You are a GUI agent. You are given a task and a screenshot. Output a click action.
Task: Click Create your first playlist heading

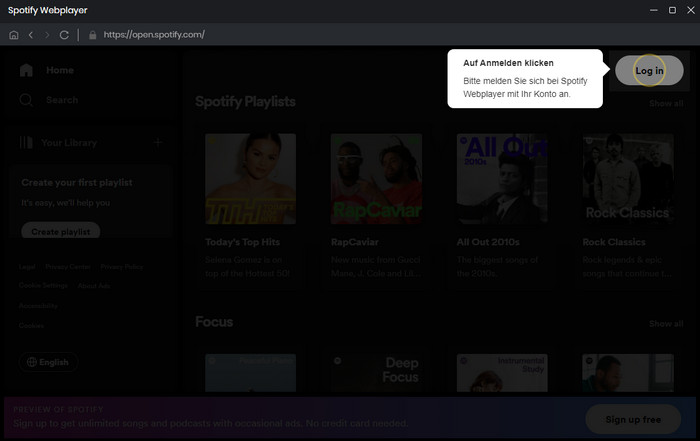(77, 183)
